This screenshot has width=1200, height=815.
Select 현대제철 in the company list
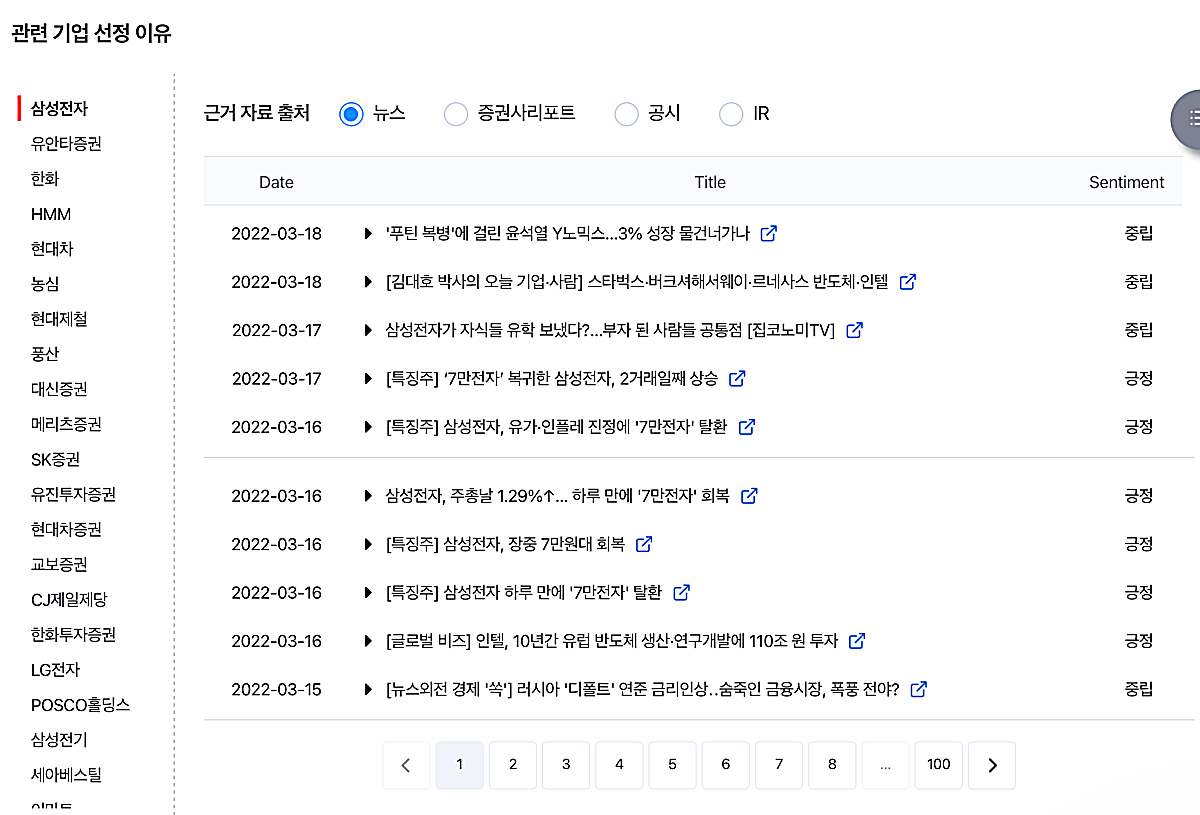59,319
